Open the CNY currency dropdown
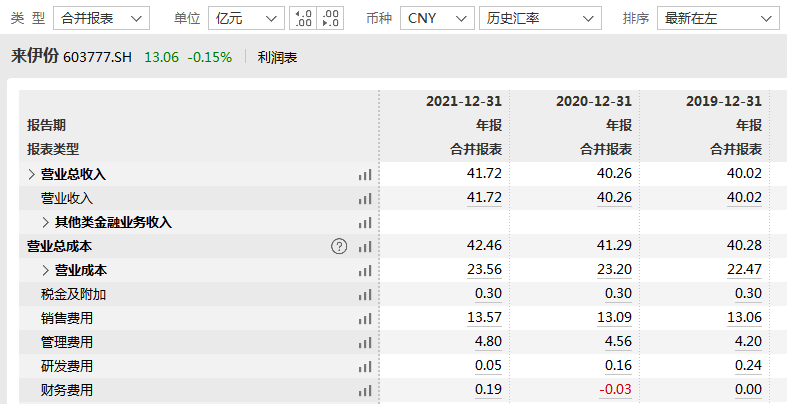Screen dimensions: 787x404 436,18
